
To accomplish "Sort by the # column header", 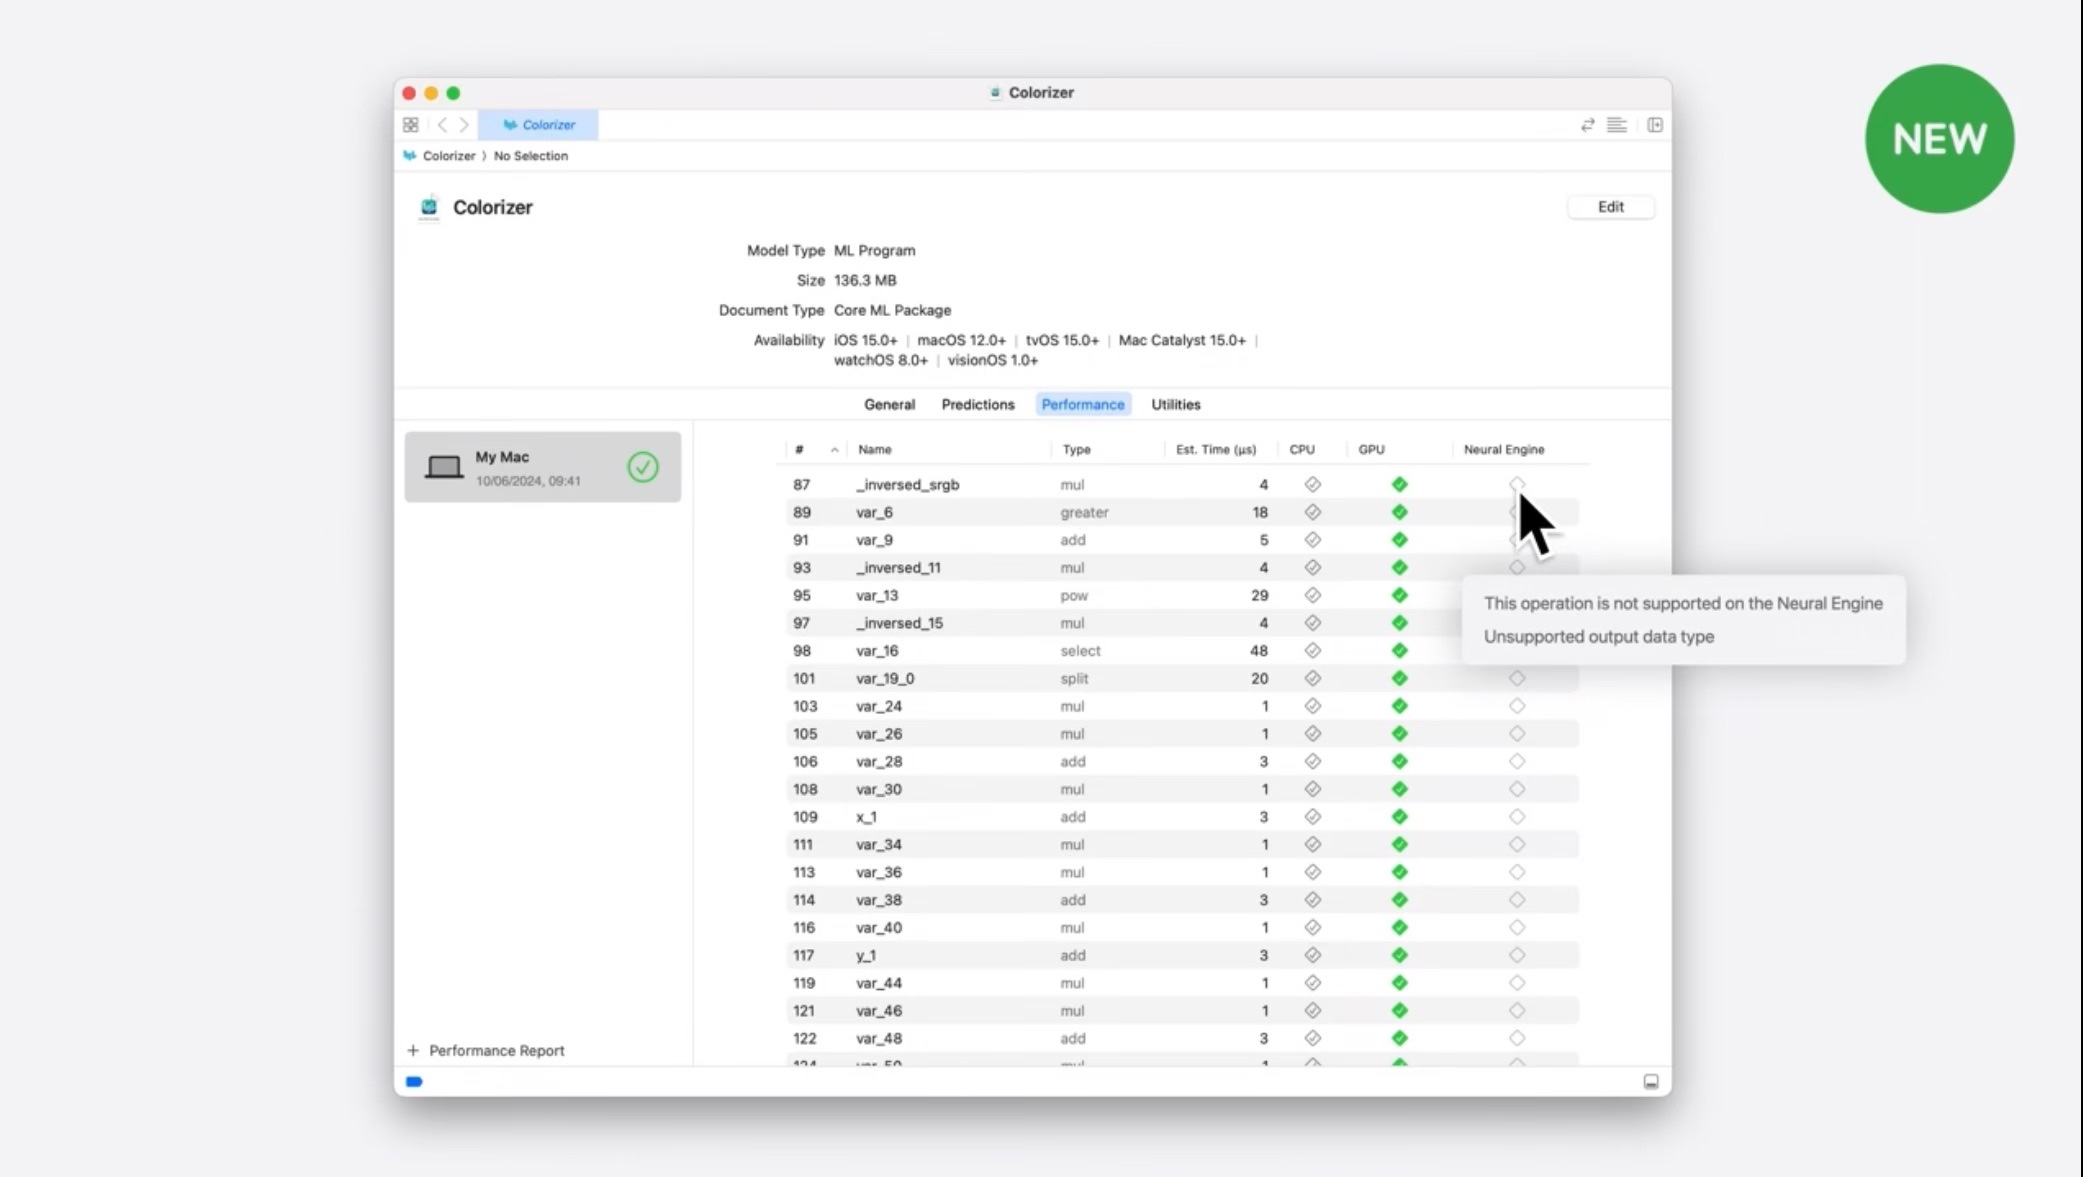I will coord(799,450).
